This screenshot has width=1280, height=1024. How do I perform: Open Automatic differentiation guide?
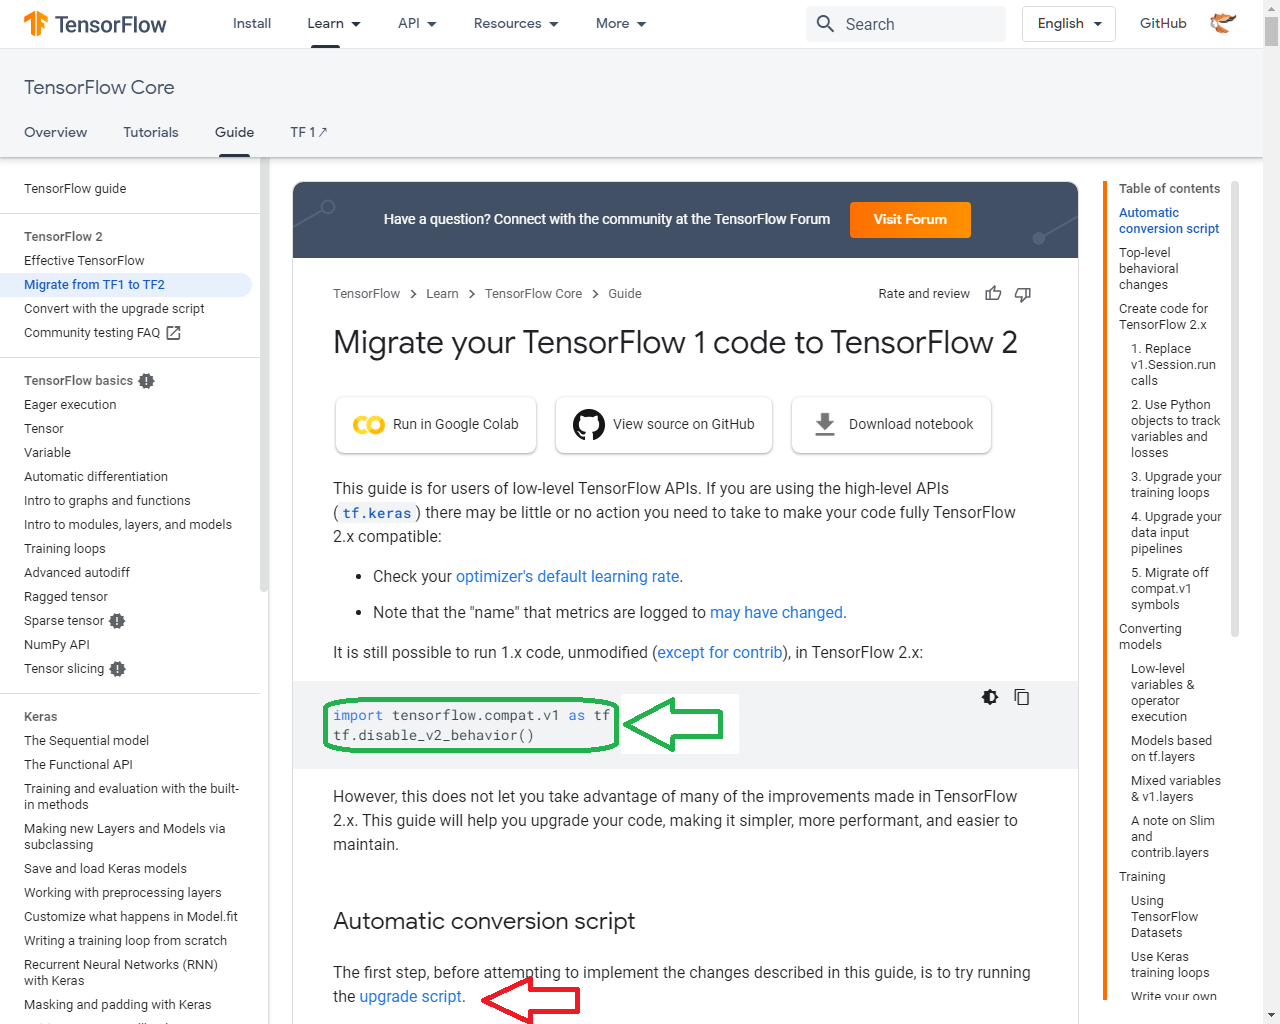coord(96,477)
